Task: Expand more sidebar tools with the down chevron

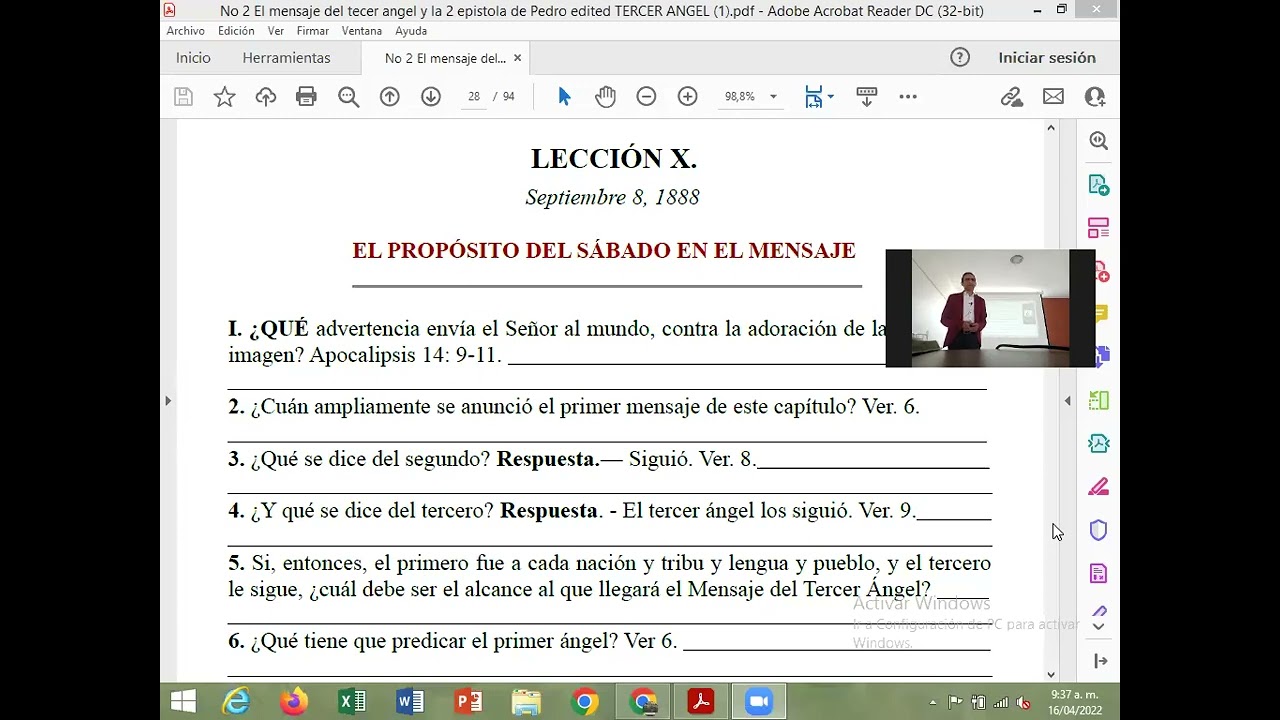Action: pos(1098,627)
